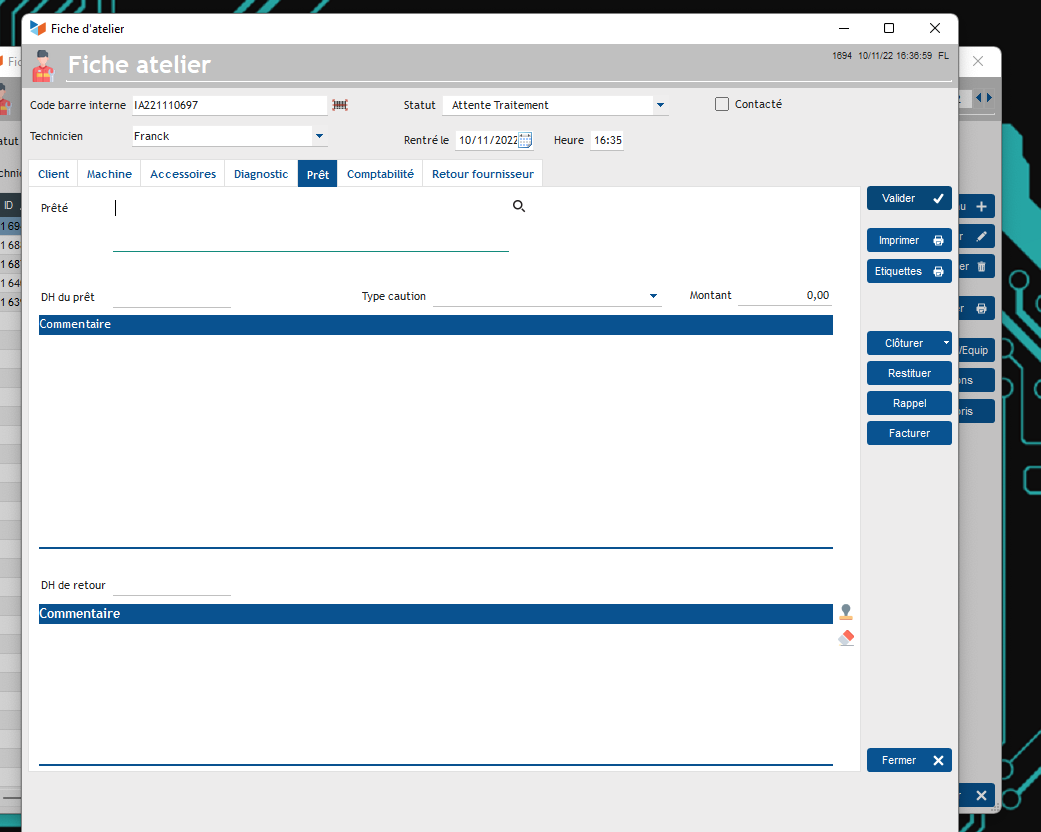The height and width of the screenshot is (832, 1041).
Task: Switch to the Diagnostic tab
Action: (x=261, y=174)
